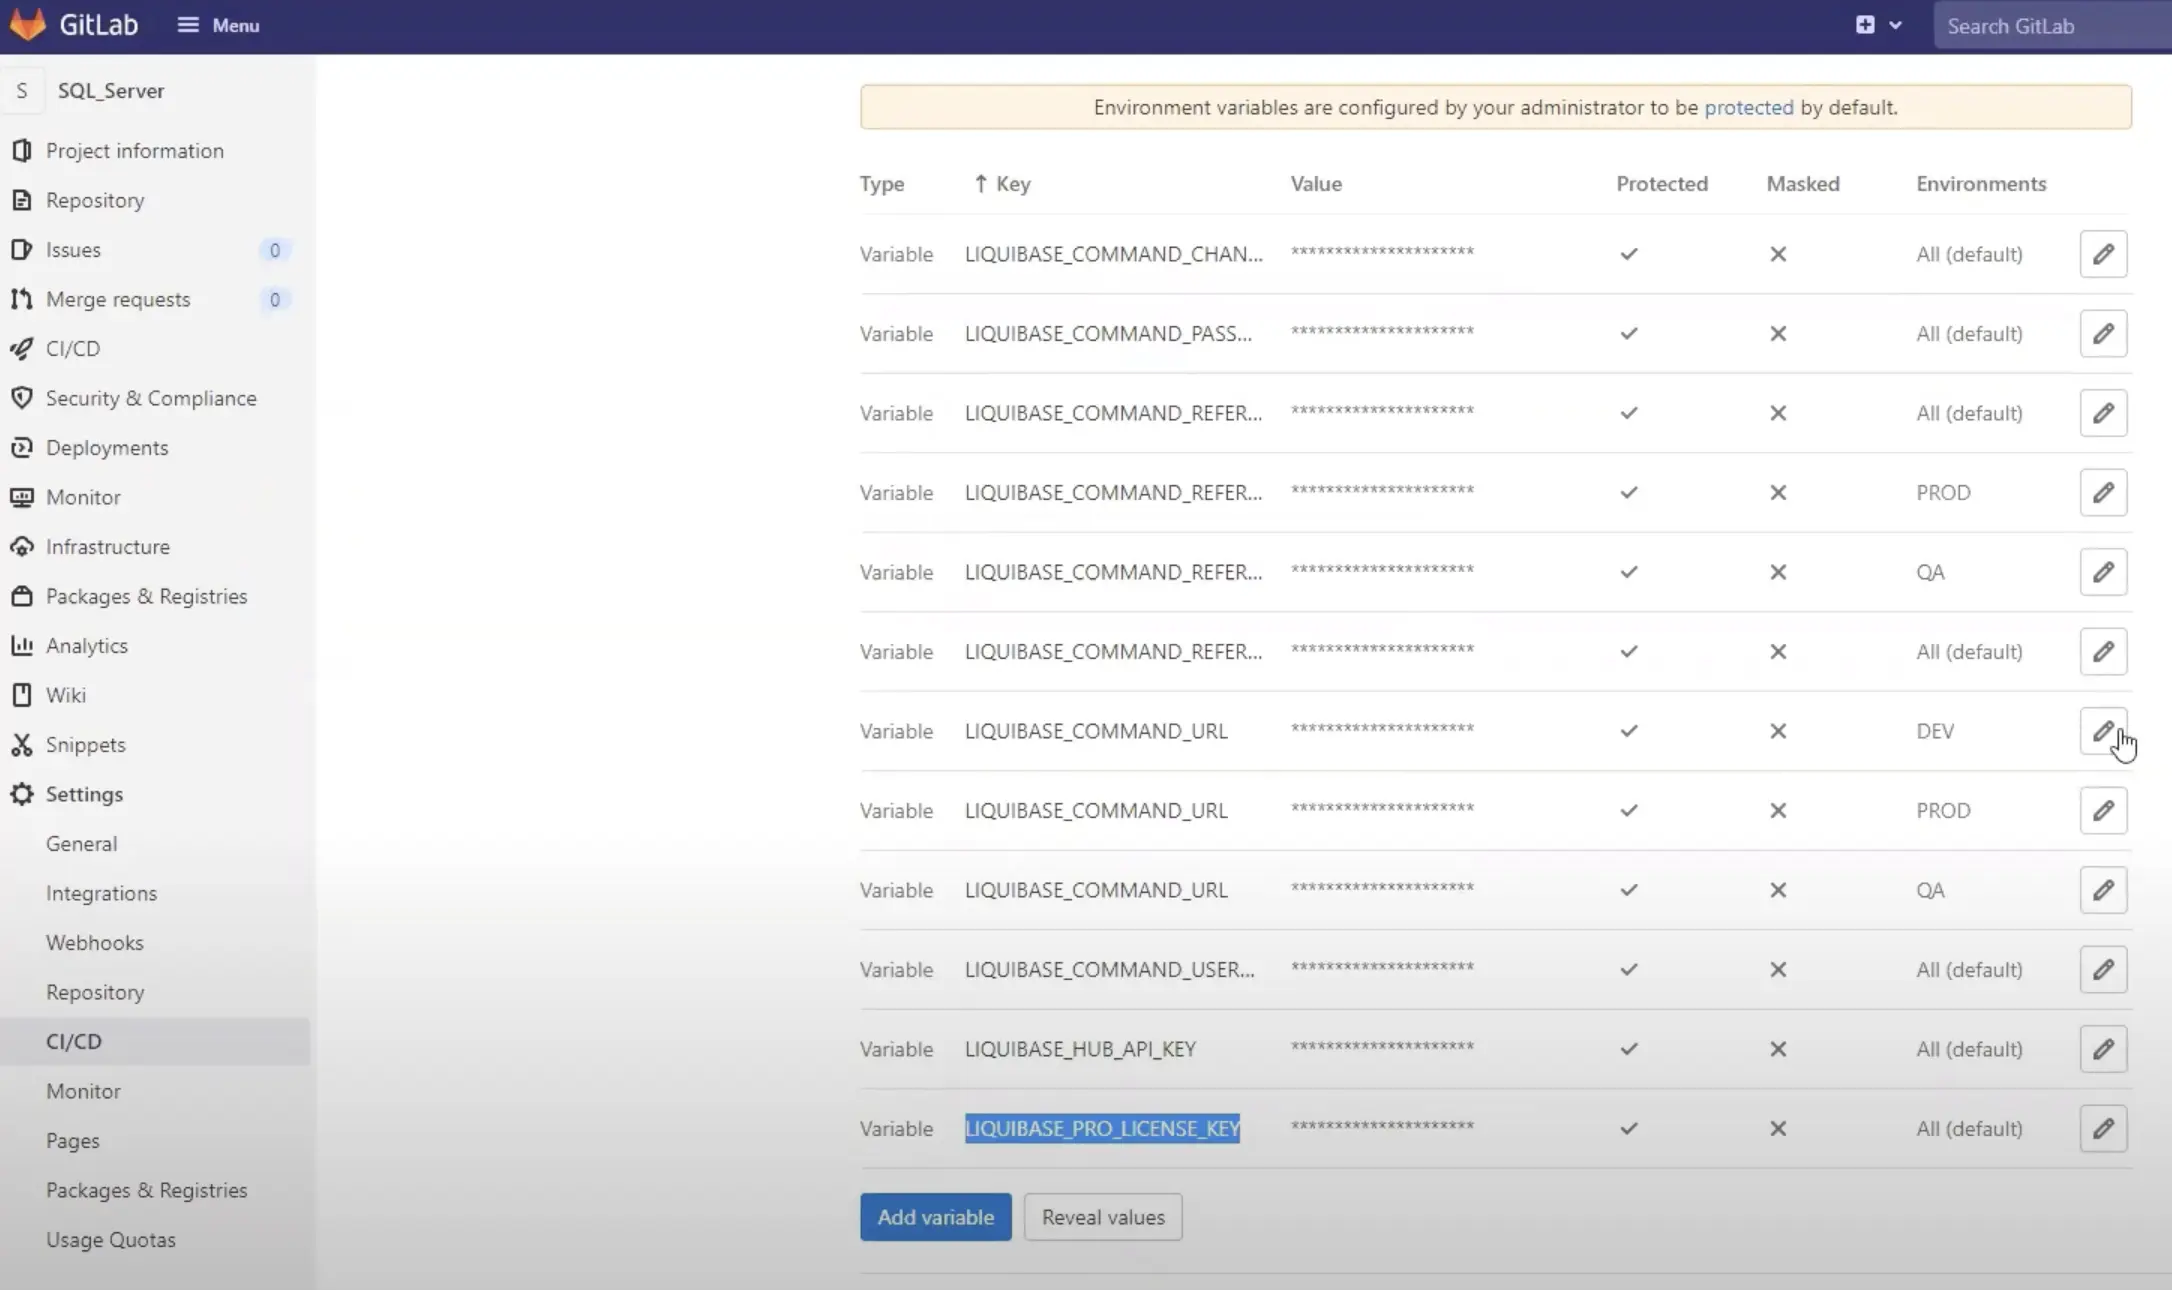Open the Infrastructure section
The height and width of the screenshot is (1290, 2172).
[108, 546]
